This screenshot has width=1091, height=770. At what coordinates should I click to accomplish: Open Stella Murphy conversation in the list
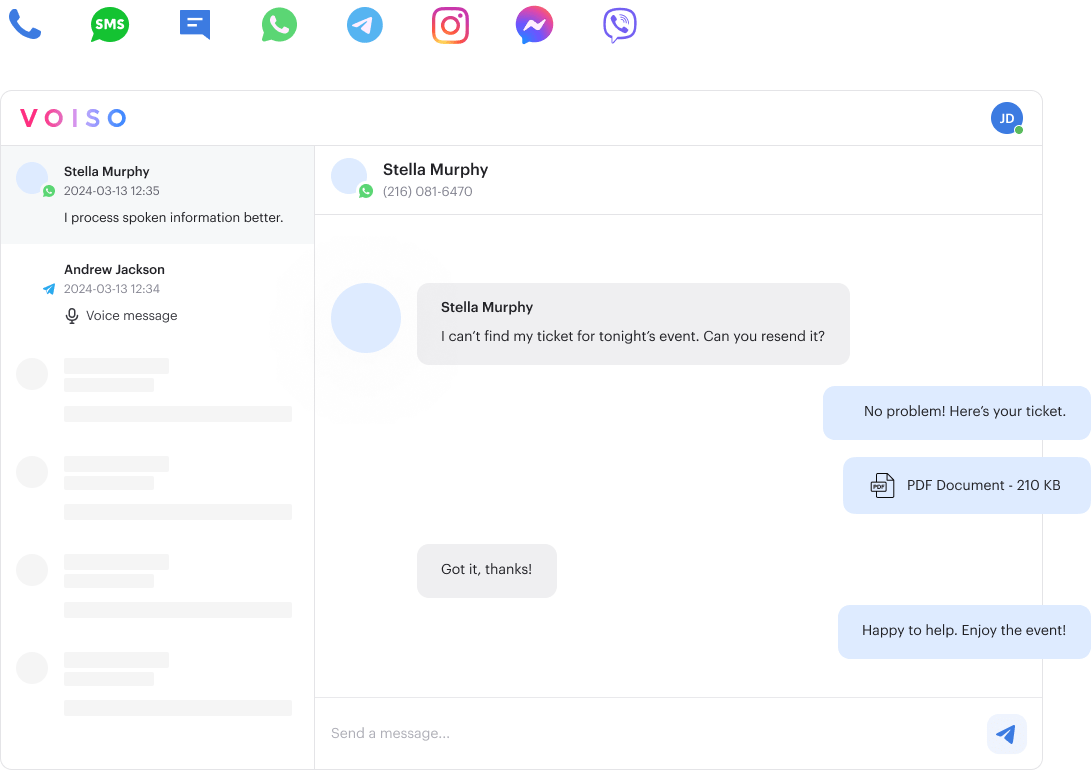157,195
